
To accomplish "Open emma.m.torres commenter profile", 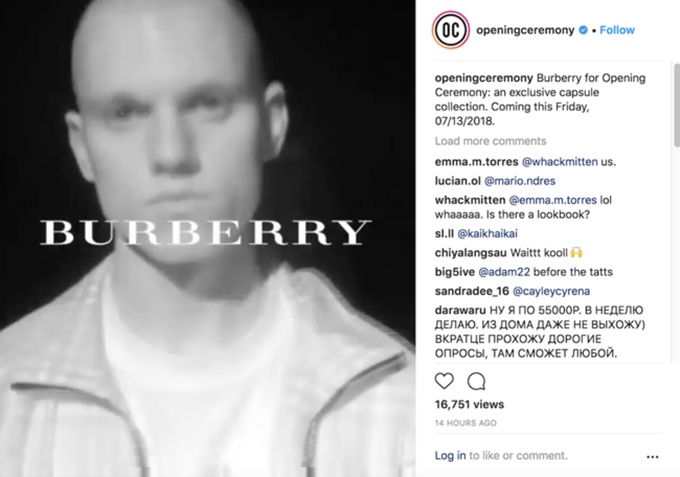I will [x=476, y=162].
